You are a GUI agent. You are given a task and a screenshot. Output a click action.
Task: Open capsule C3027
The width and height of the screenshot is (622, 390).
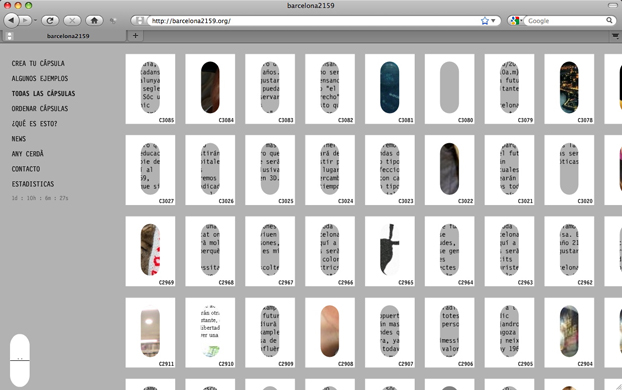[150, 170]
